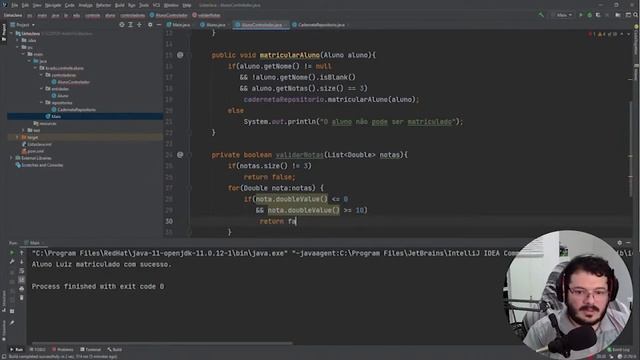Open the Edit menu
Screen dimensions: 640x360
(25, 5)
